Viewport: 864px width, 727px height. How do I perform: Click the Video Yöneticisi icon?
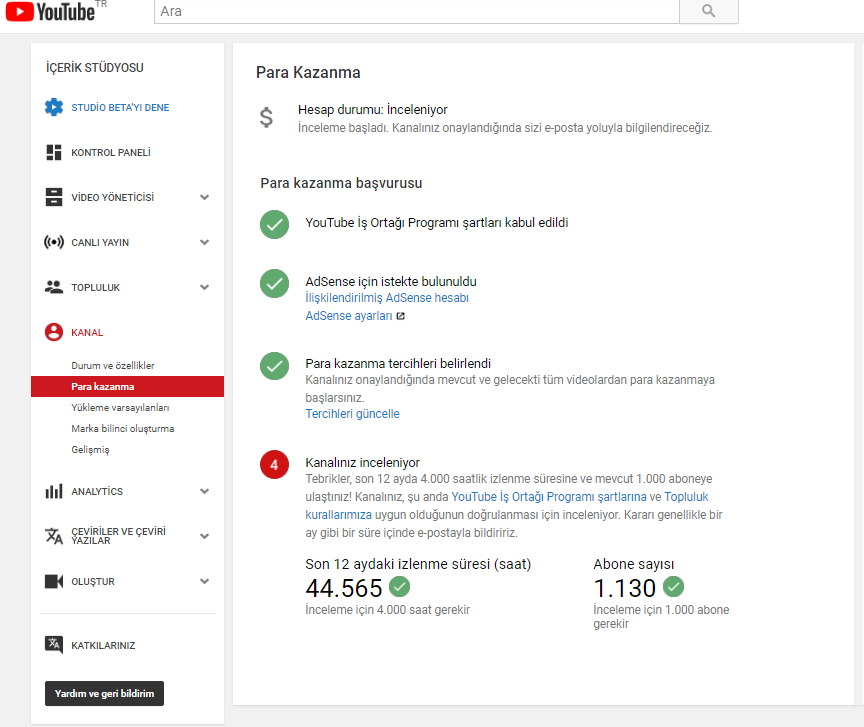53,197
